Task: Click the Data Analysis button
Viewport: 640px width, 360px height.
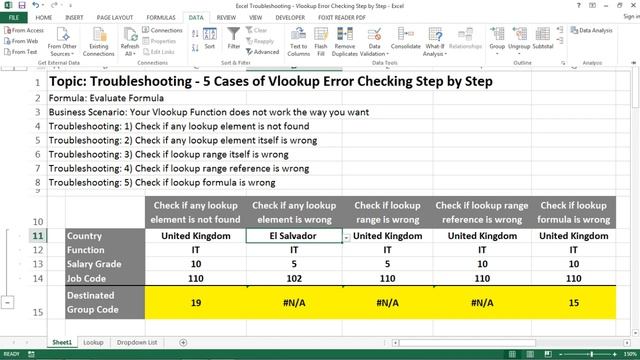Action: (x=591, y=30)
